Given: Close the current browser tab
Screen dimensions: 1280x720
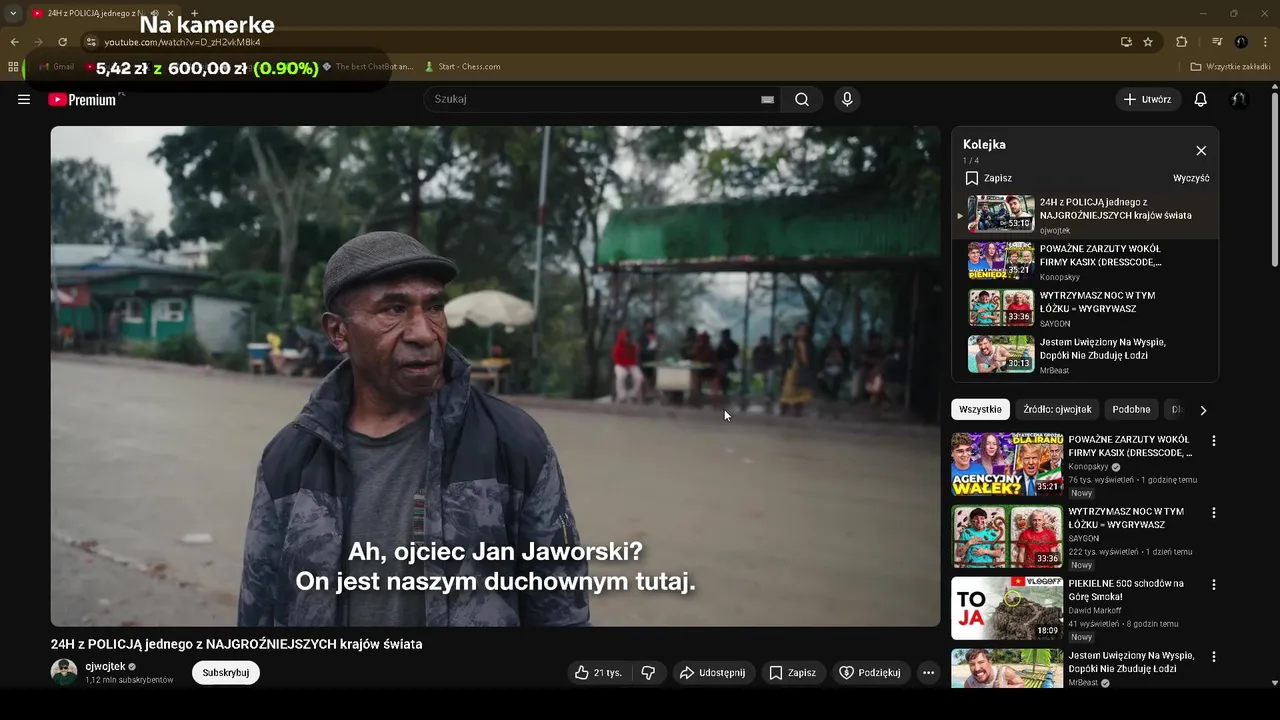Looking at the screenshot, I should (171, 13).
